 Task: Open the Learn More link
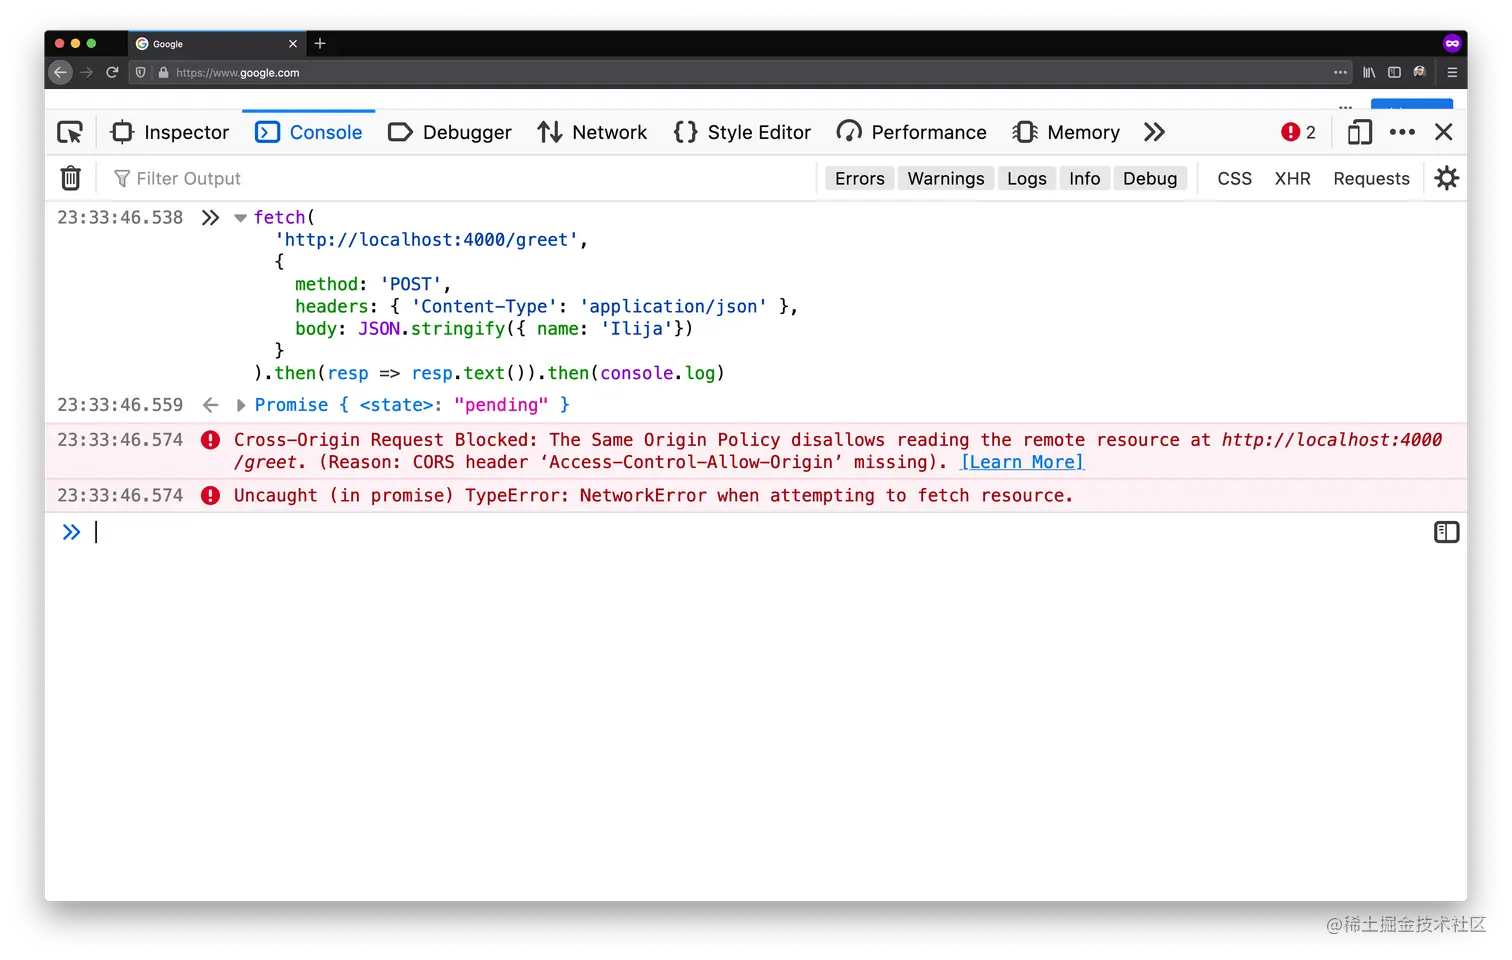pyautogui.click(x=1022, y=462)
